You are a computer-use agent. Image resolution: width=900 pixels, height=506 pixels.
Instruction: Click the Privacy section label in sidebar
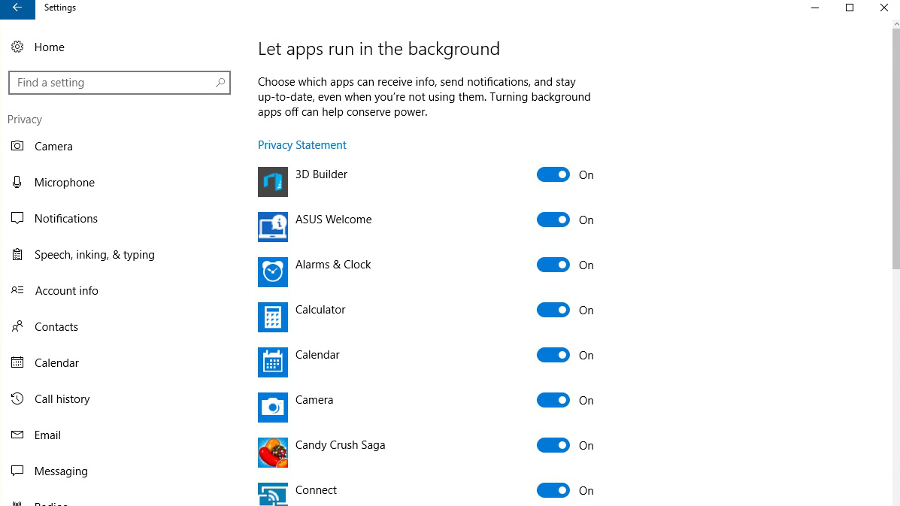point(25,119)
